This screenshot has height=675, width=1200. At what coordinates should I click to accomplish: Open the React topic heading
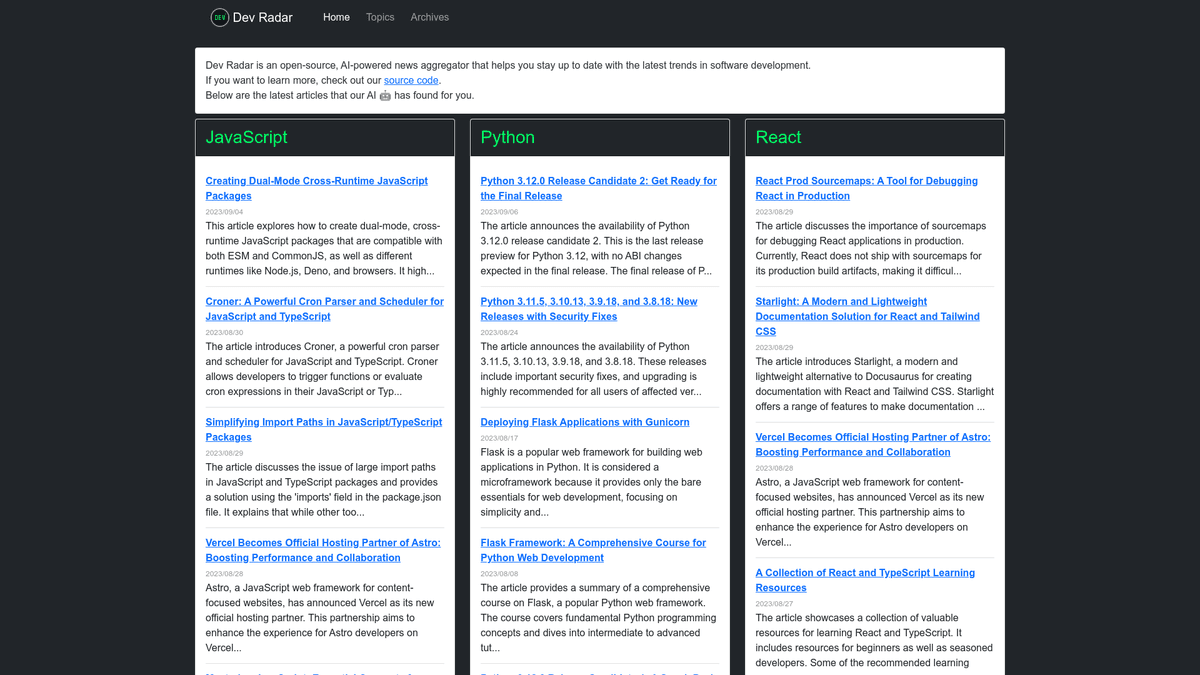778,138
